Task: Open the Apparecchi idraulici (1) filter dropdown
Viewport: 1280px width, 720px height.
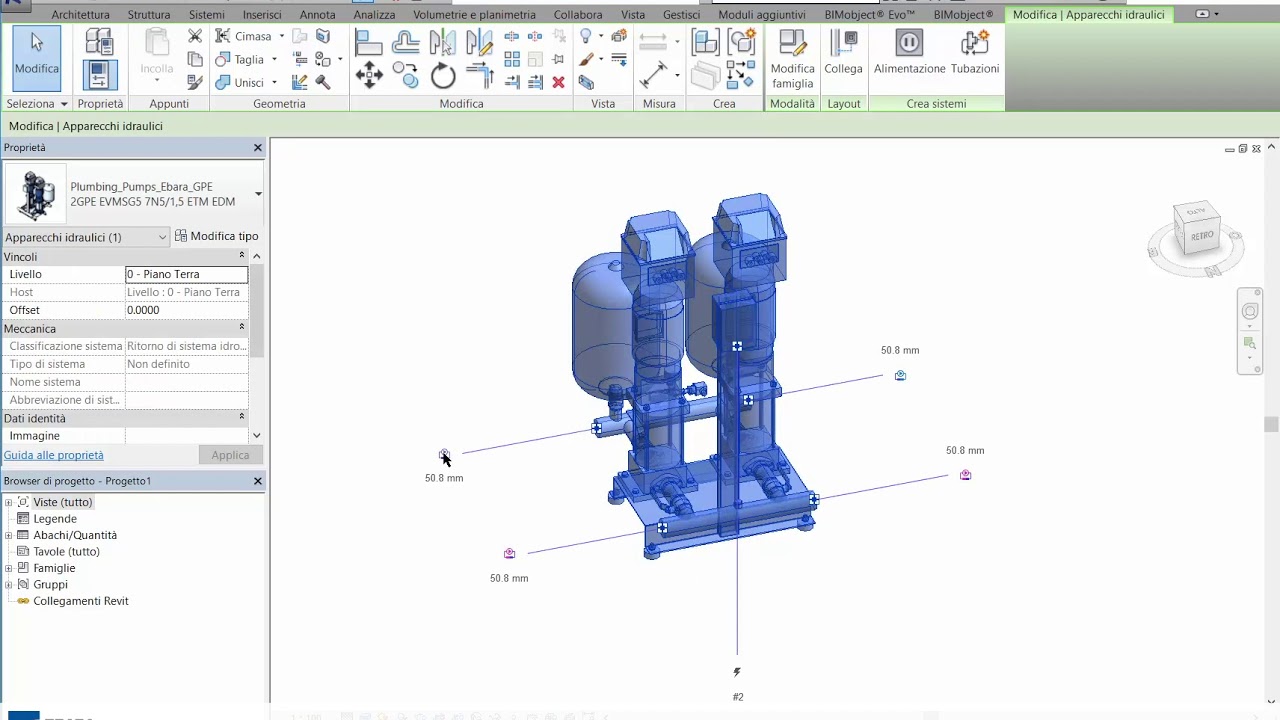Action: tap(162, 237)
